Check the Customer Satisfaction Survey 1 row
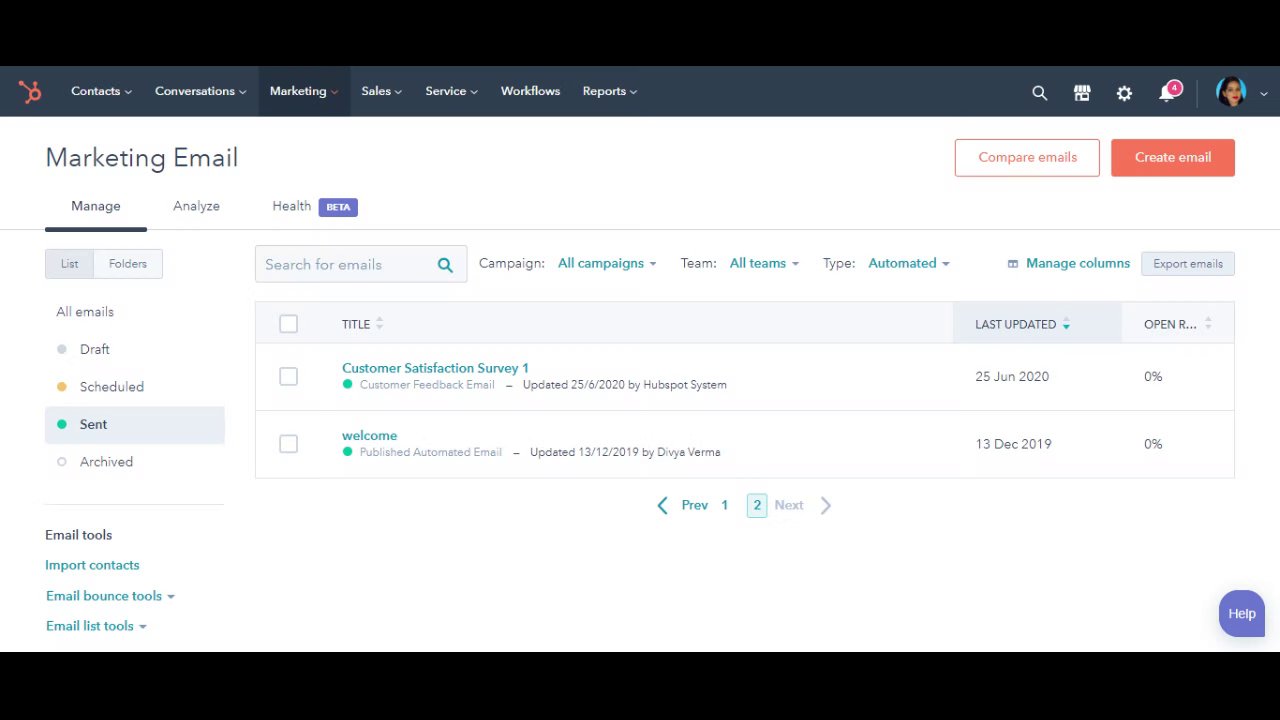 [x=288, y=377]
